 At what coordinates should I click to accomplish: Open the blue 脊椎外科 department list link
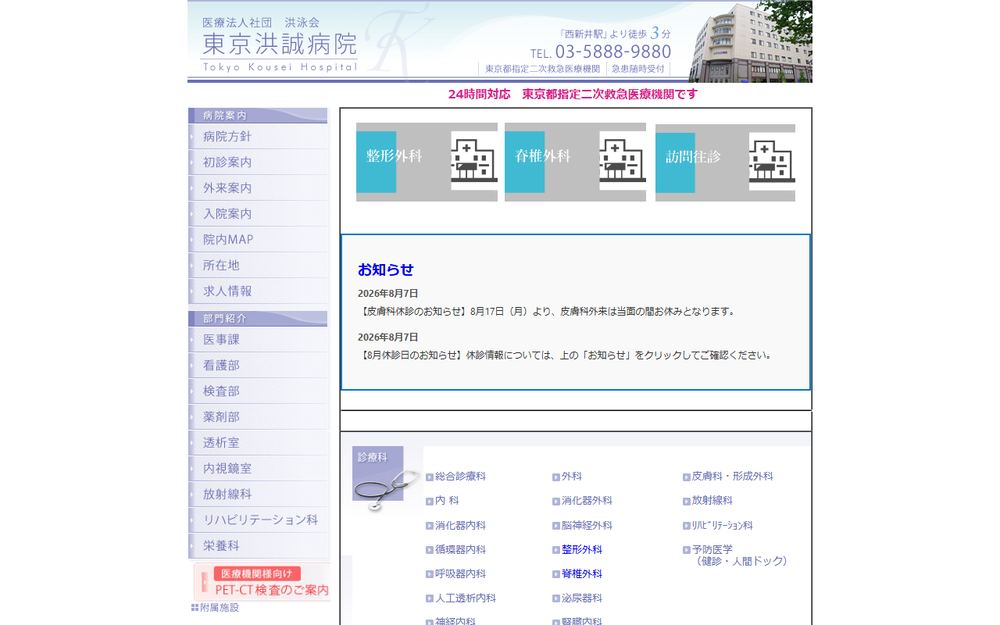click(x=582, y=574)
